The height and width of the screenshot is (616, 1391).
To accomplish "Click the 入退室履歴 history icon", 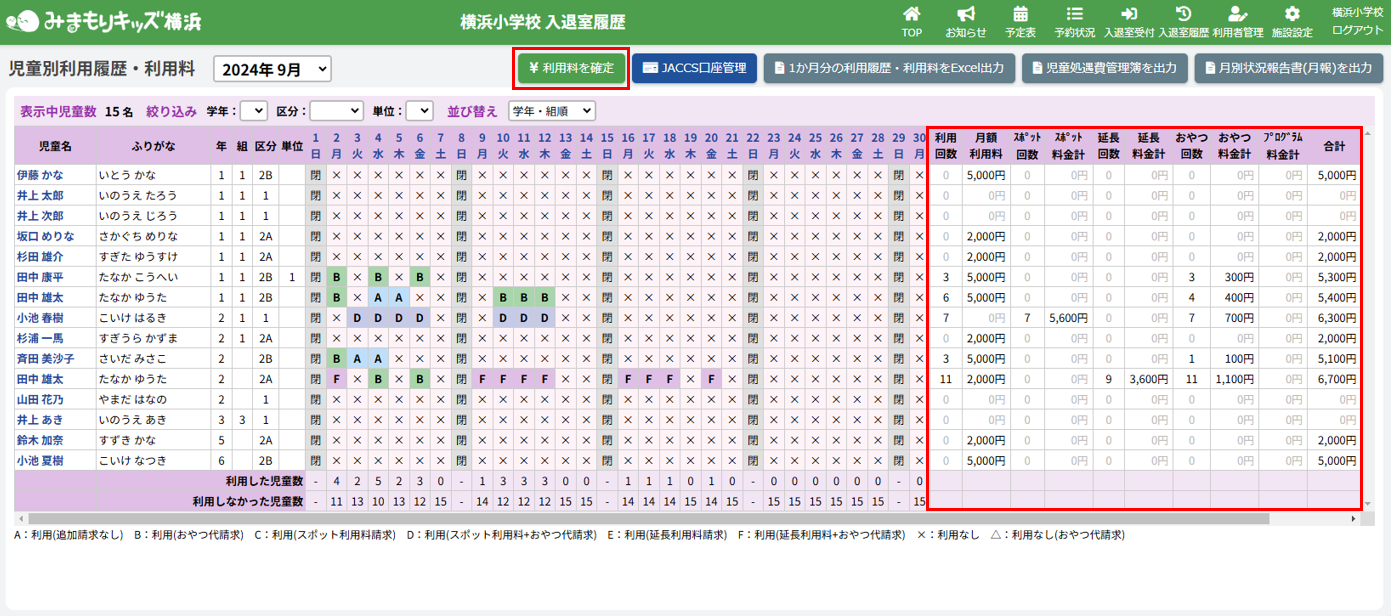I will point(1183,15).
